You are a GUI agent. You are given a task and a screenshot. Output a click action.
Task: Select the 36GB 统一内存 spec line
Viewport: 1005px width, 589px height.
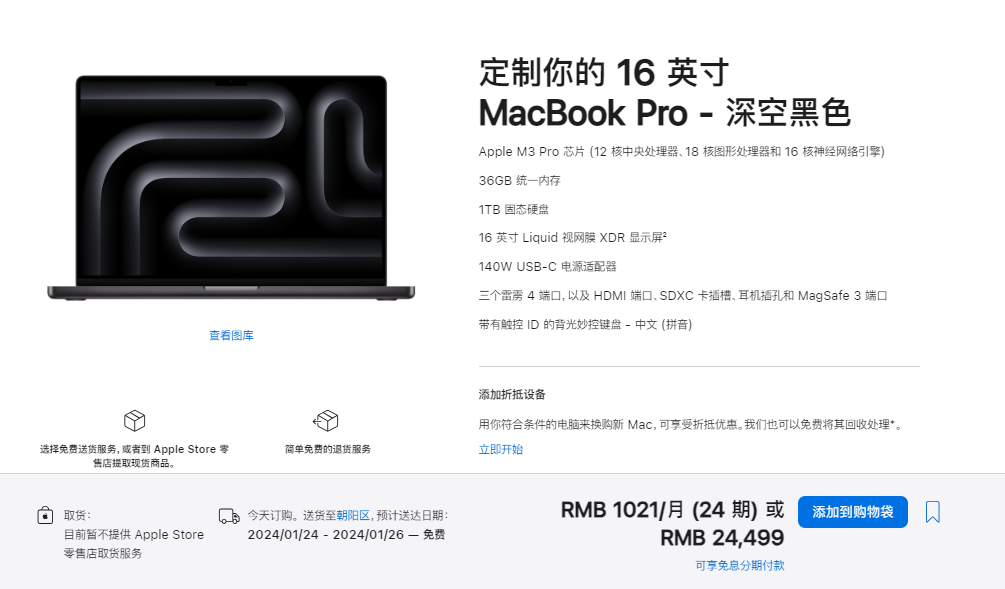[520, 181]
